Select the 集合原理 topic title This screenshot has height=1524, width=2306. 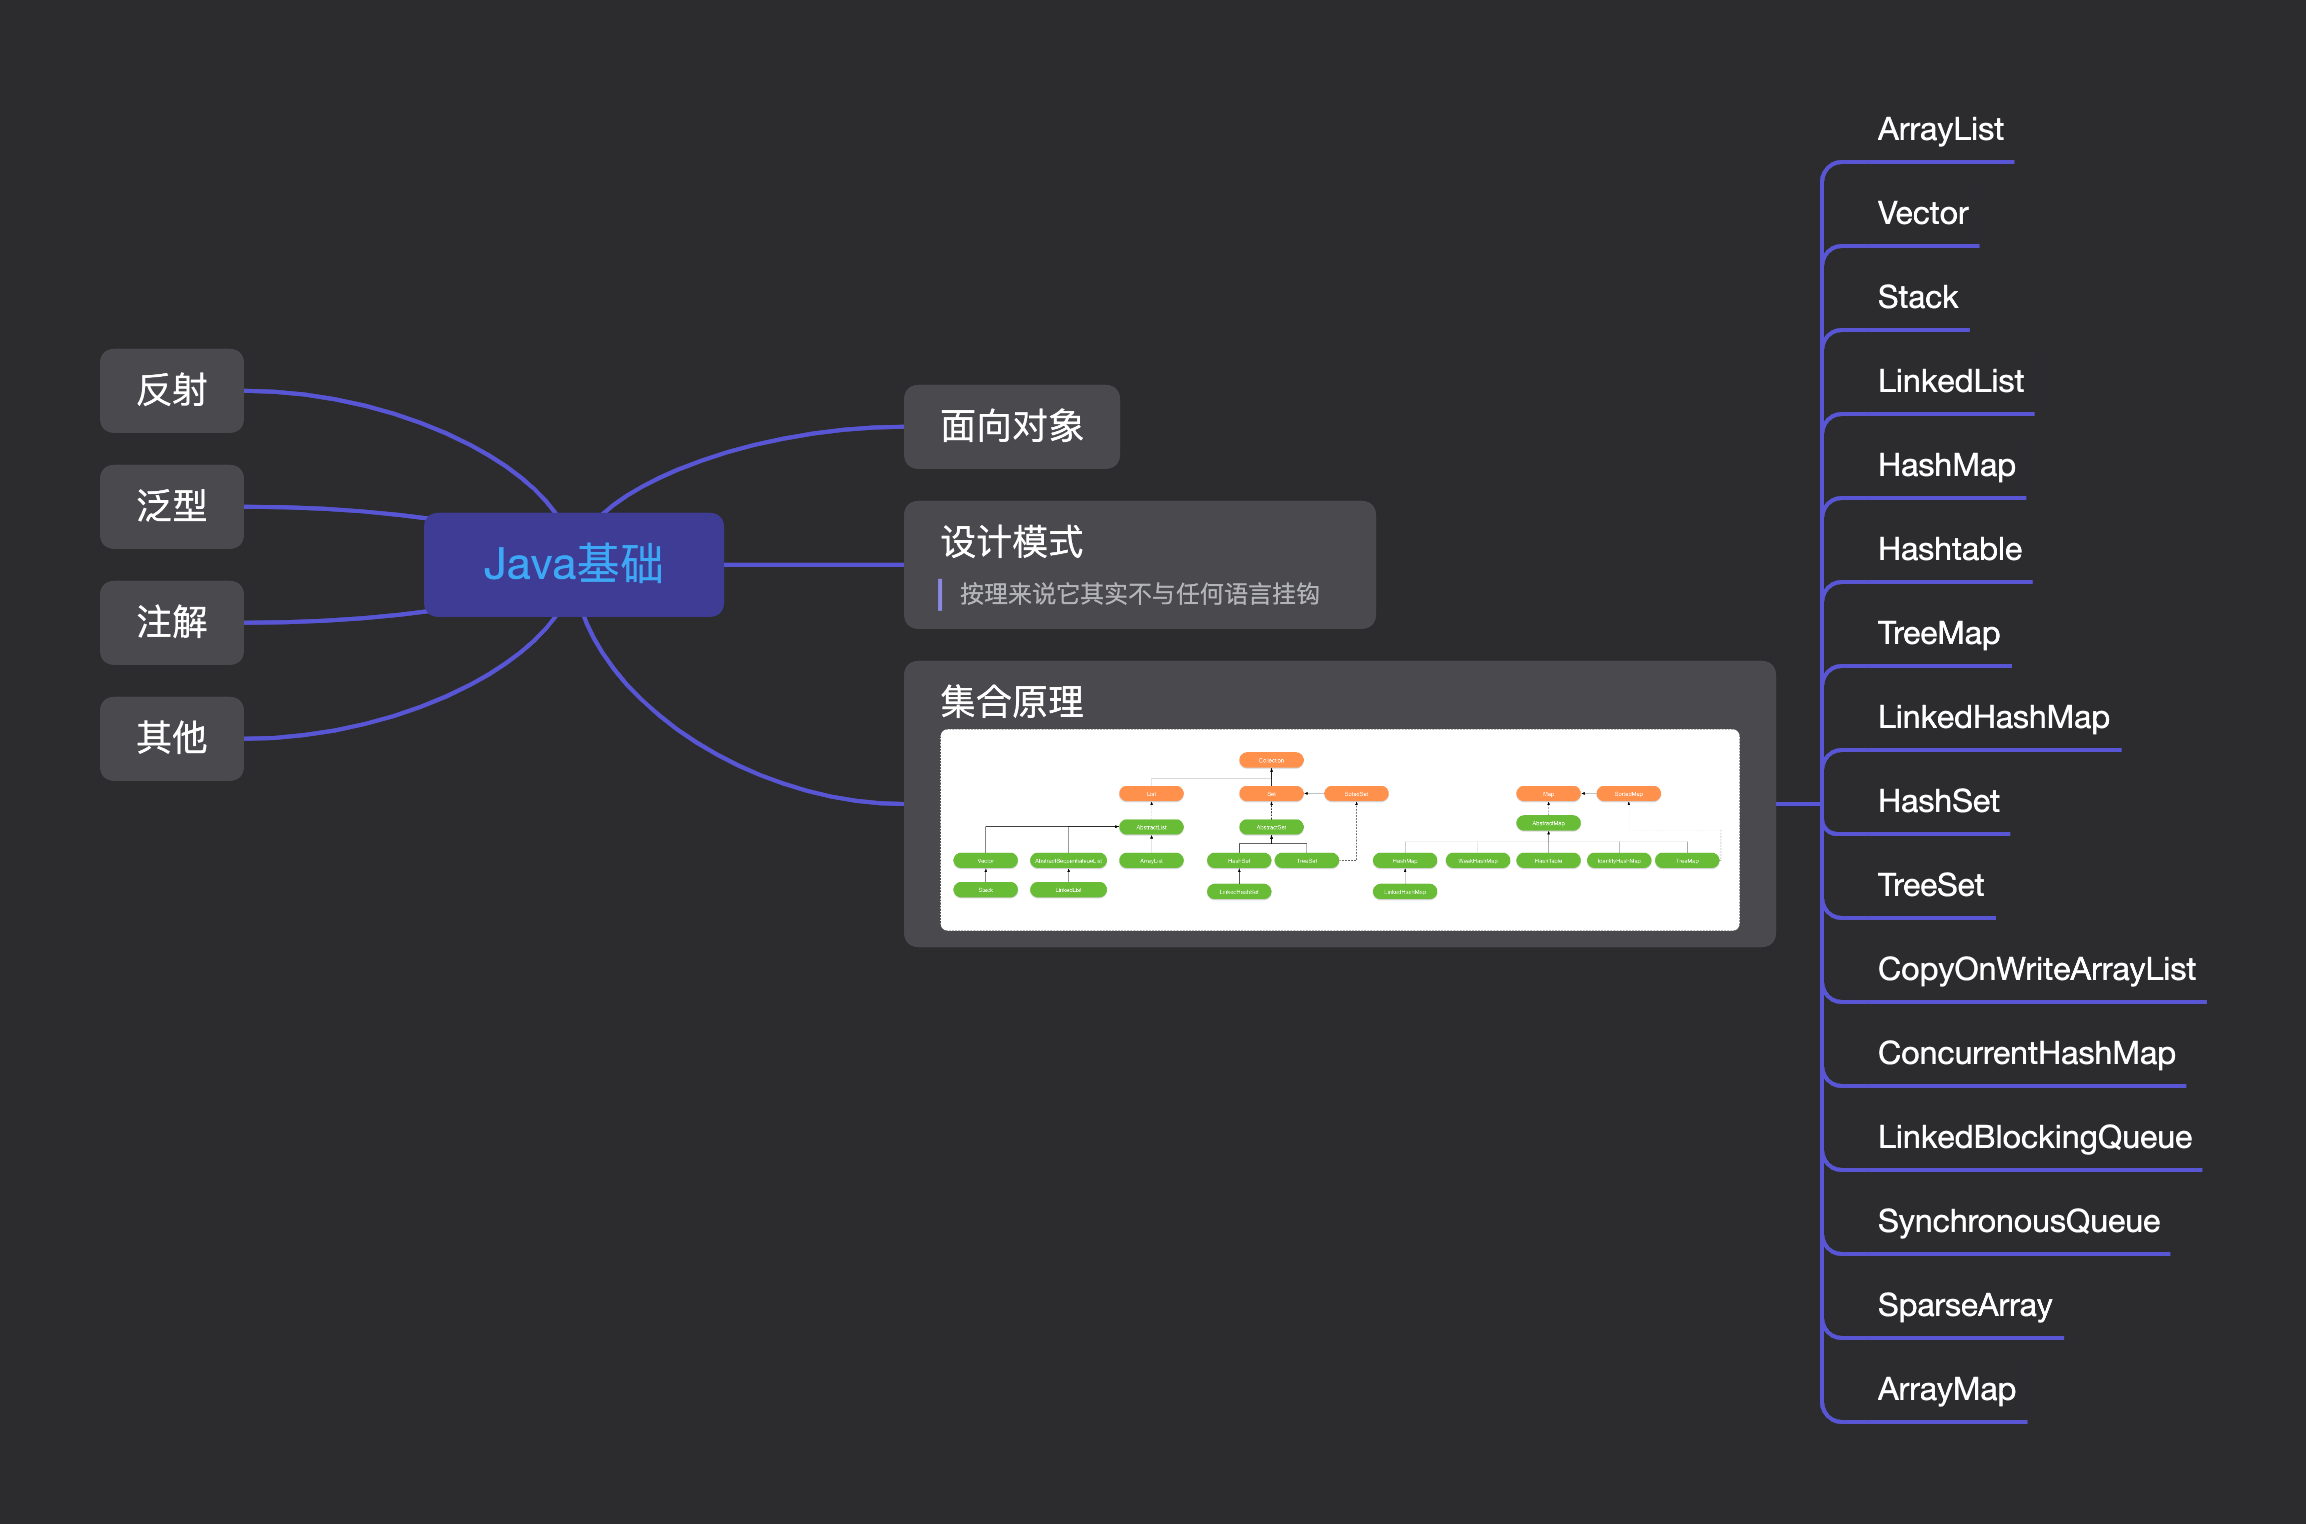[x=1011, y=701]
